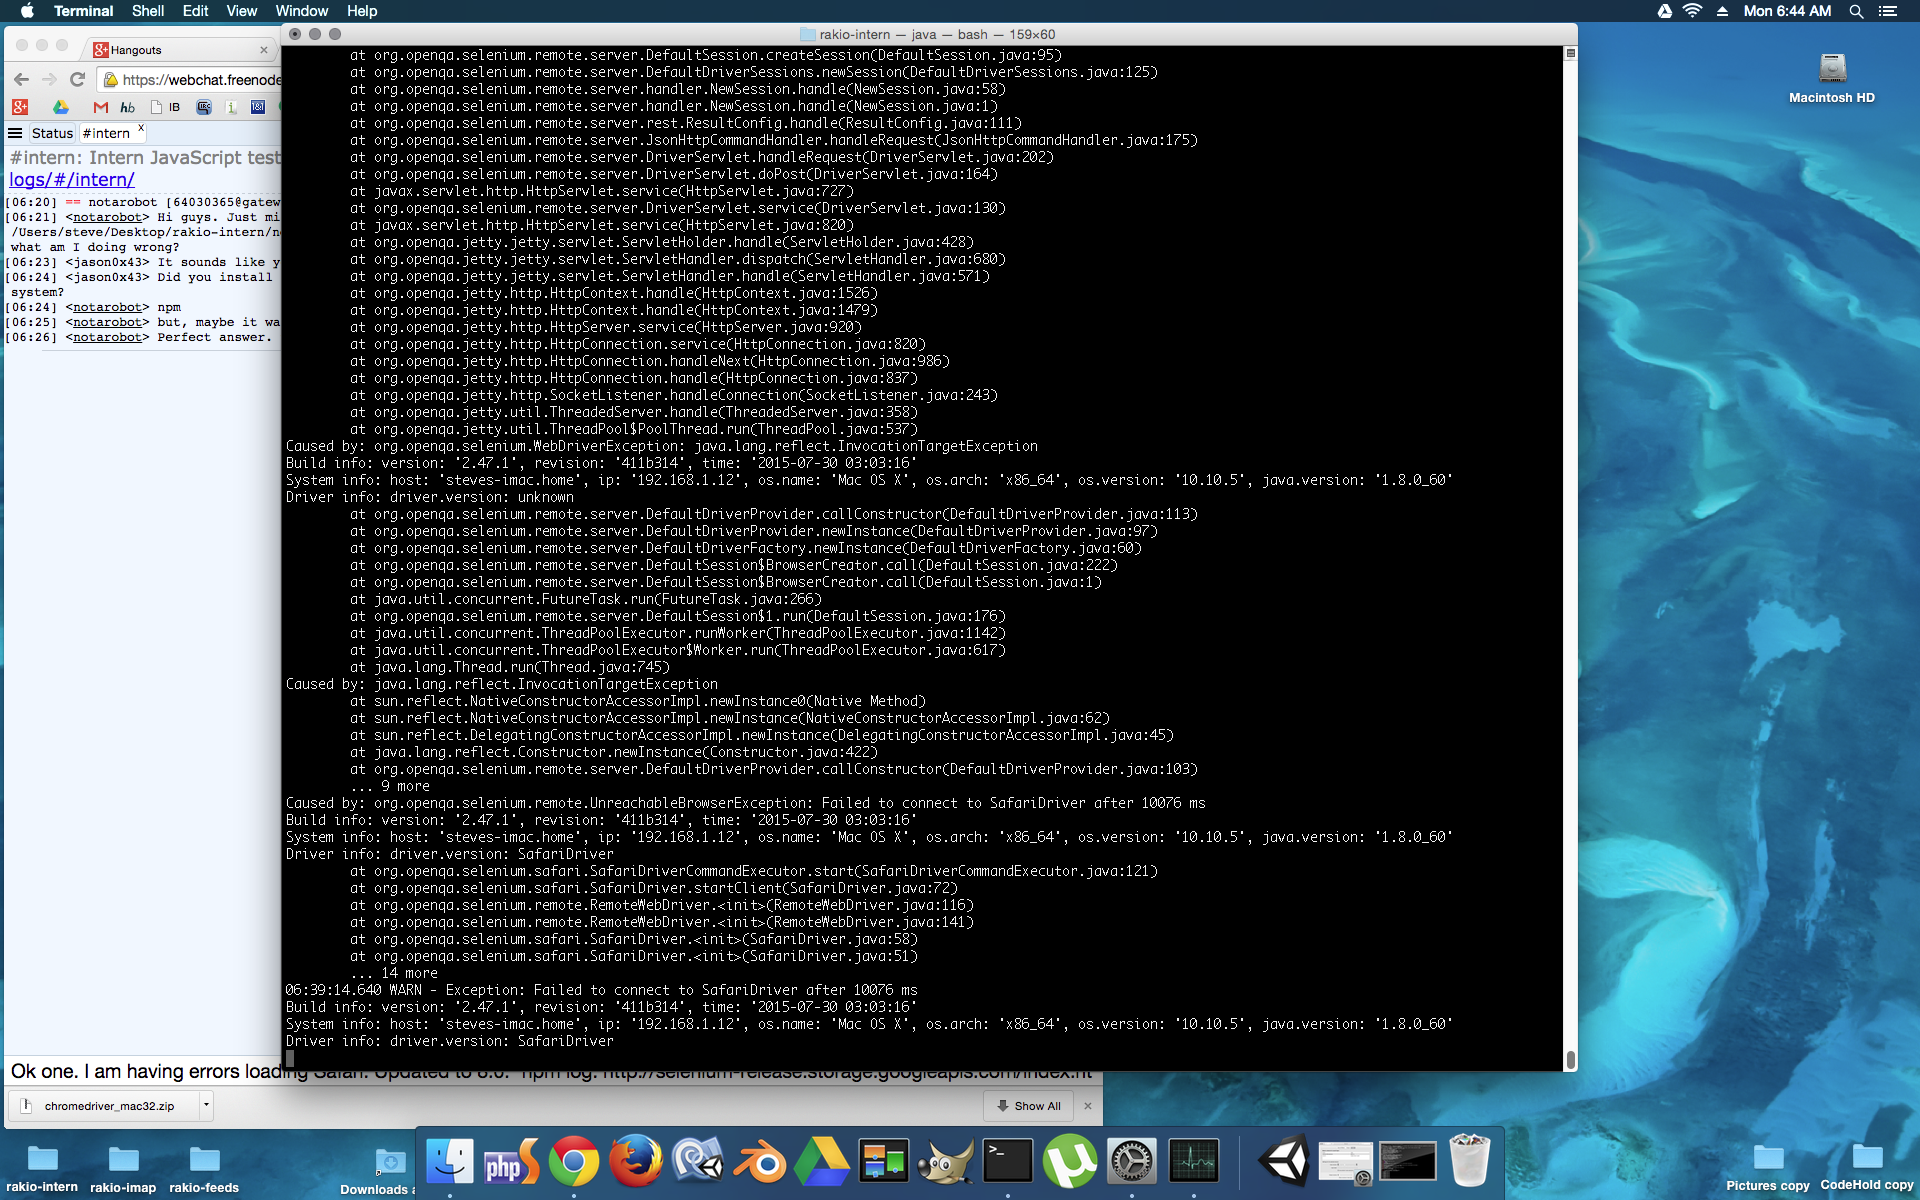Switch to the Status tab in webchat
The width and height of the screenshot is (1920, 1200).
coord(52,133)
